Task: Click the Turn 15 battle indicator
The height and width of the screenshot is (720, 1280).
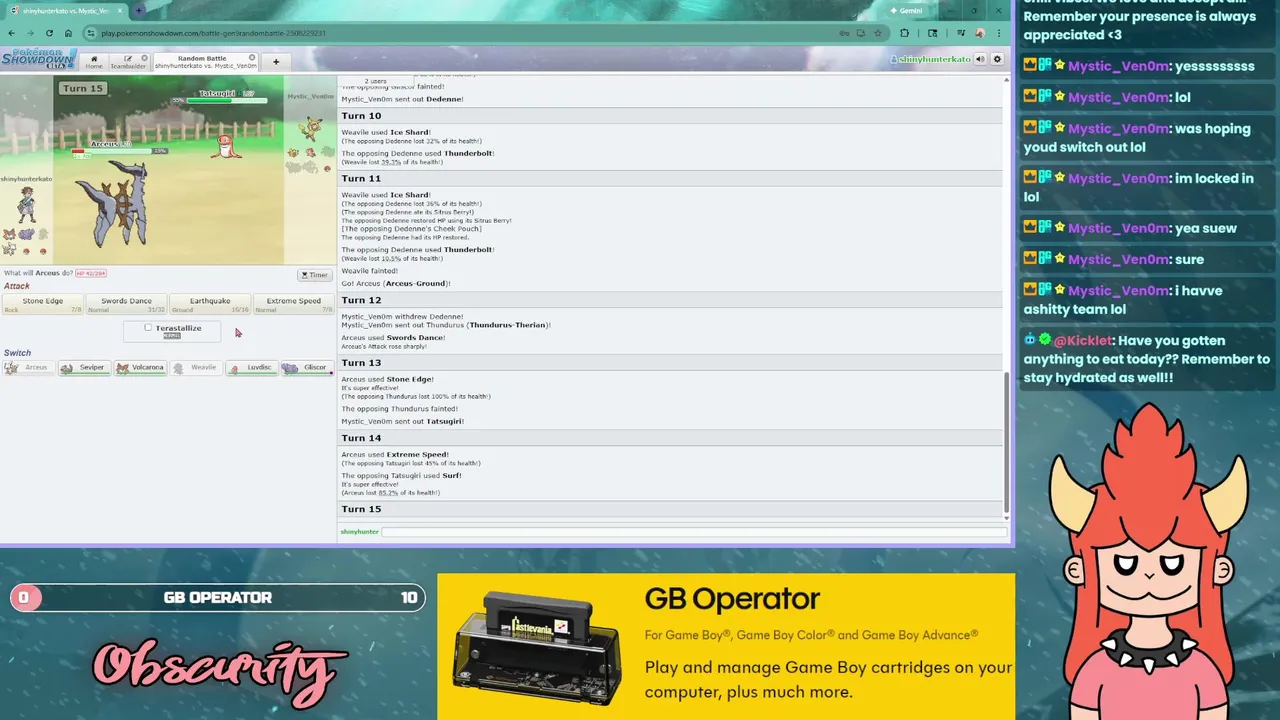Action: point(82,88)
